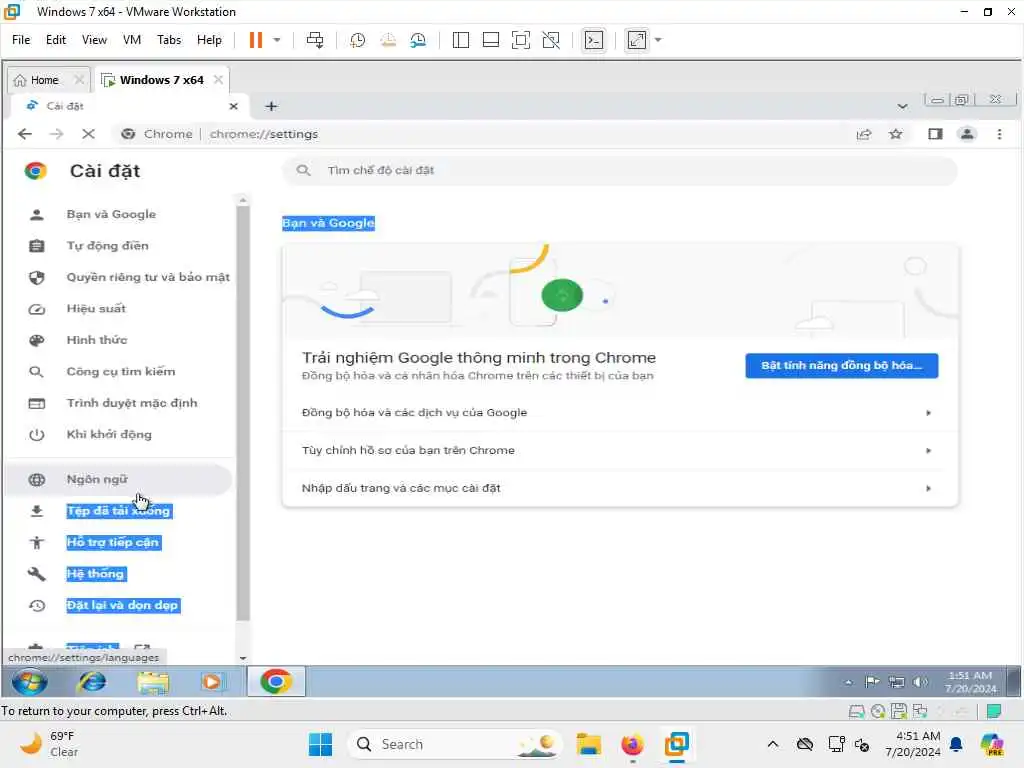
Task: Open the Windows 7 Start orb
Action: tap(29, 682)
